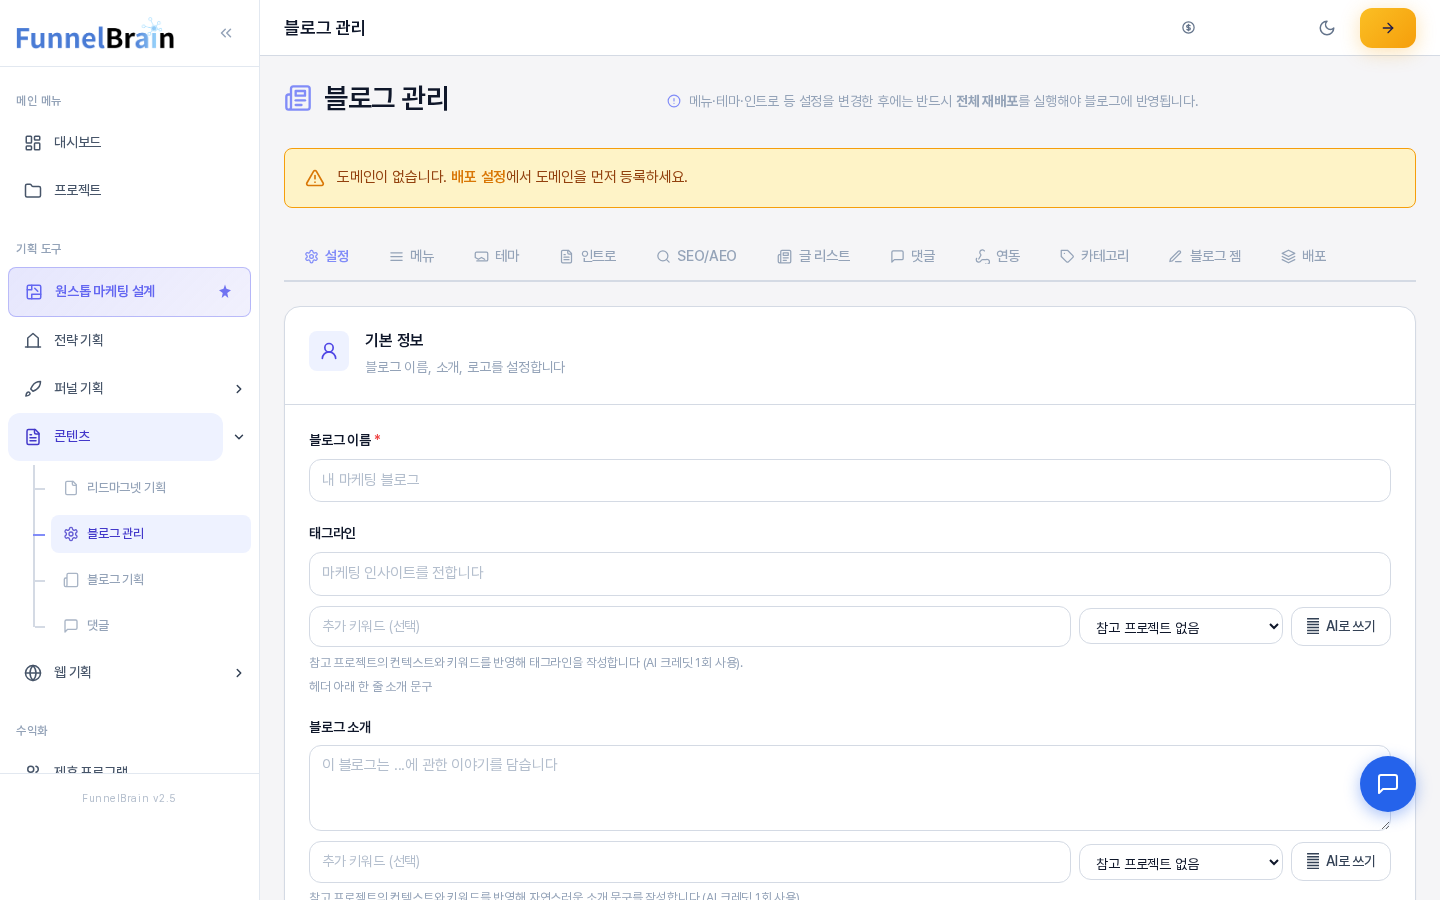Viewport: 1440px width, 900px height.
Task: Open 블로그 소개 참고 프로젝트 dropdown
Action: [x=1181, y=862]
